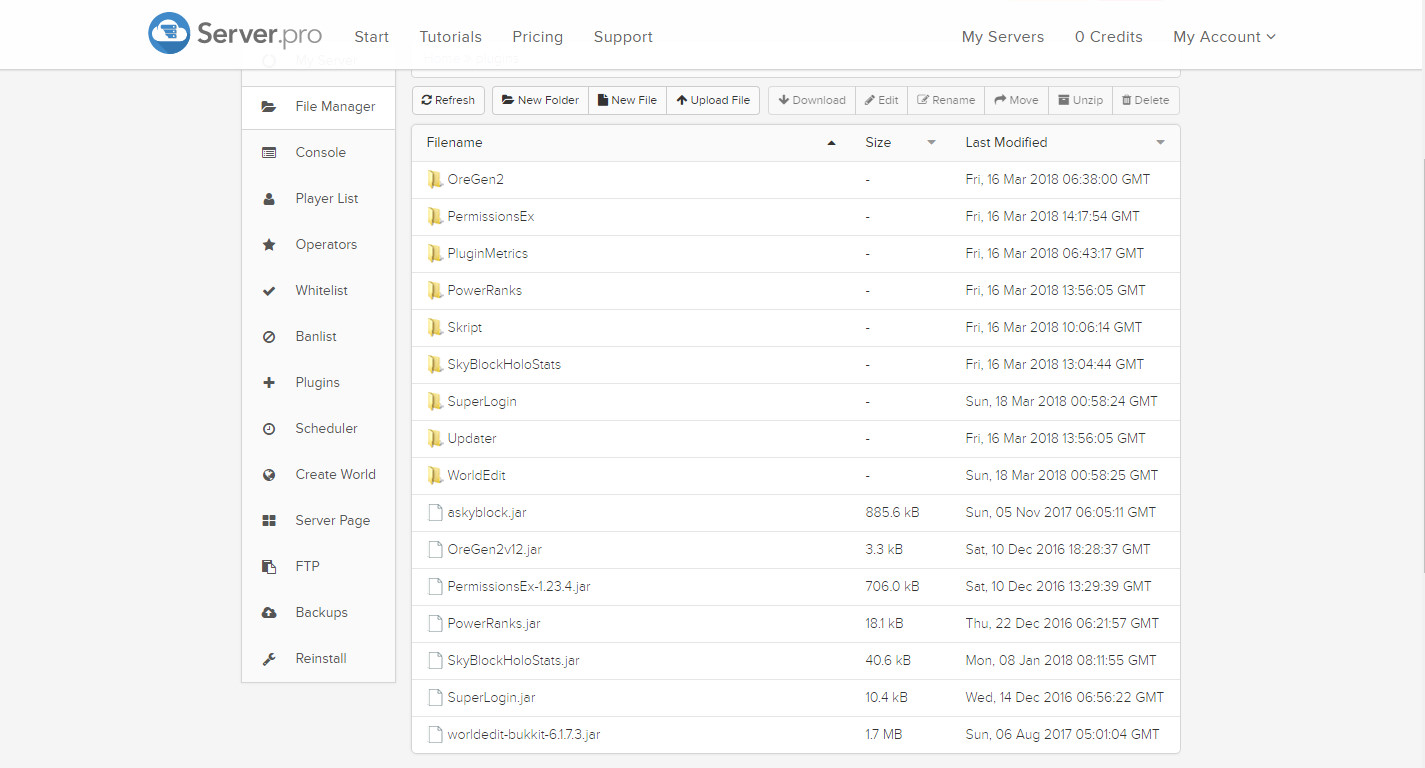
Task: Click the Server.pro cloud logo
Action: [169, 33]
